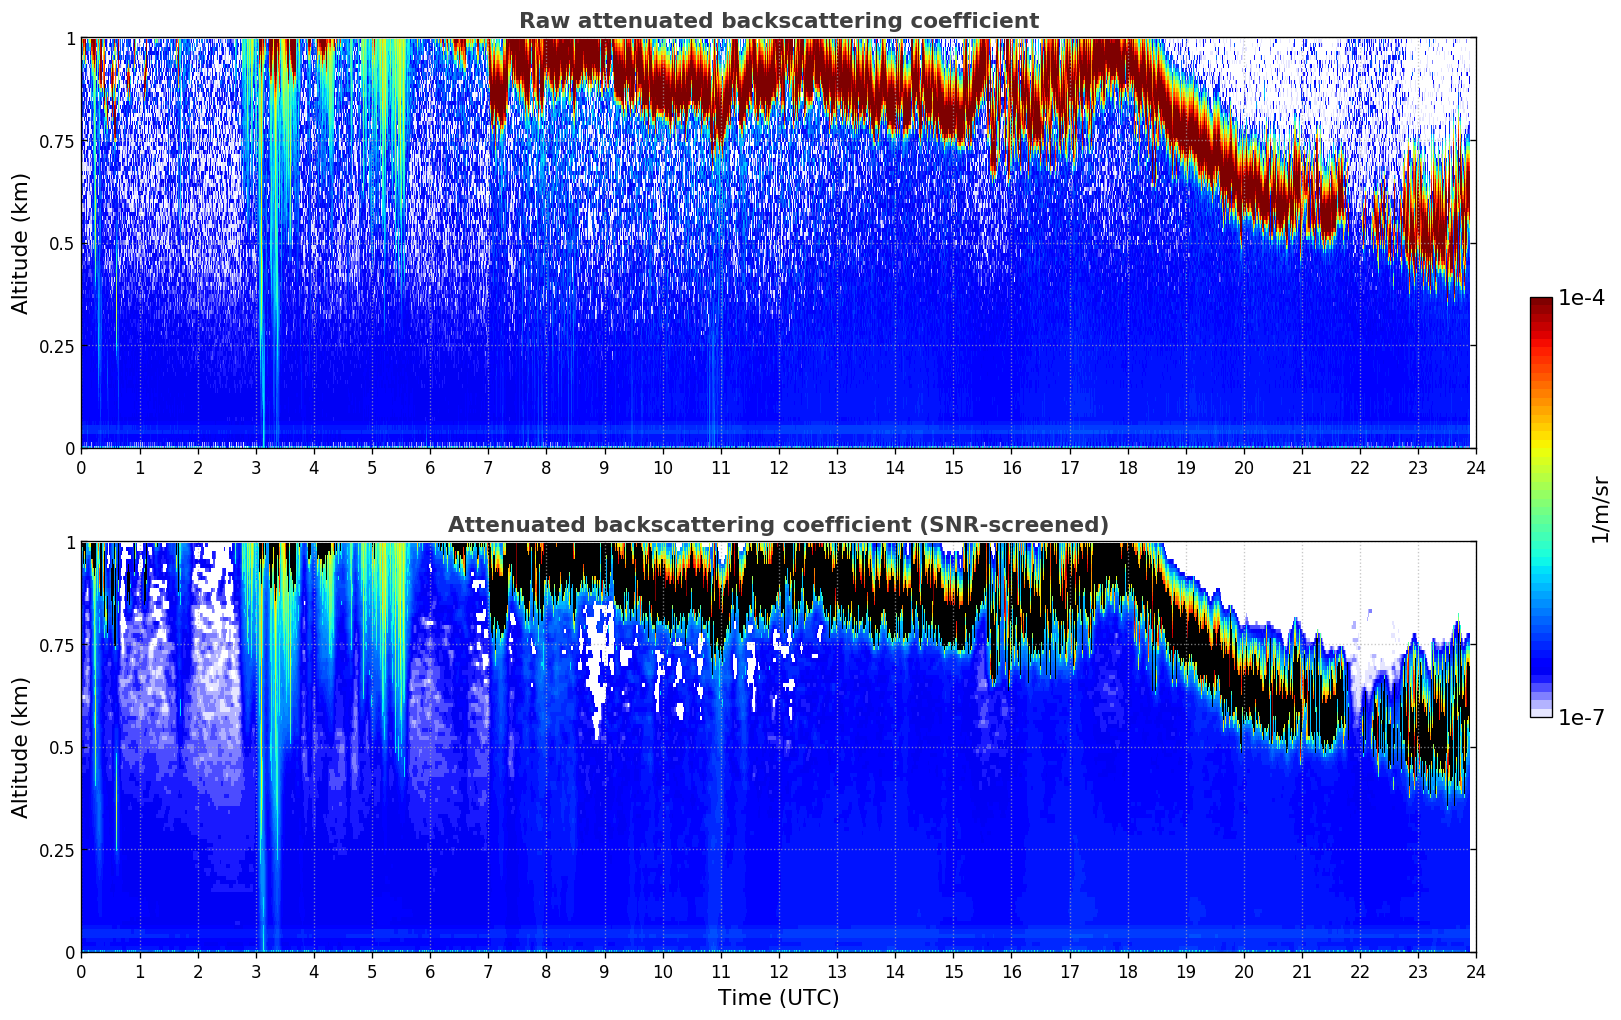This screenshot has width=1621, height=1020.
Task: Click the 'Time (UTC)' x-axis label
Action: pyautogui.click(x=778, y=998)
